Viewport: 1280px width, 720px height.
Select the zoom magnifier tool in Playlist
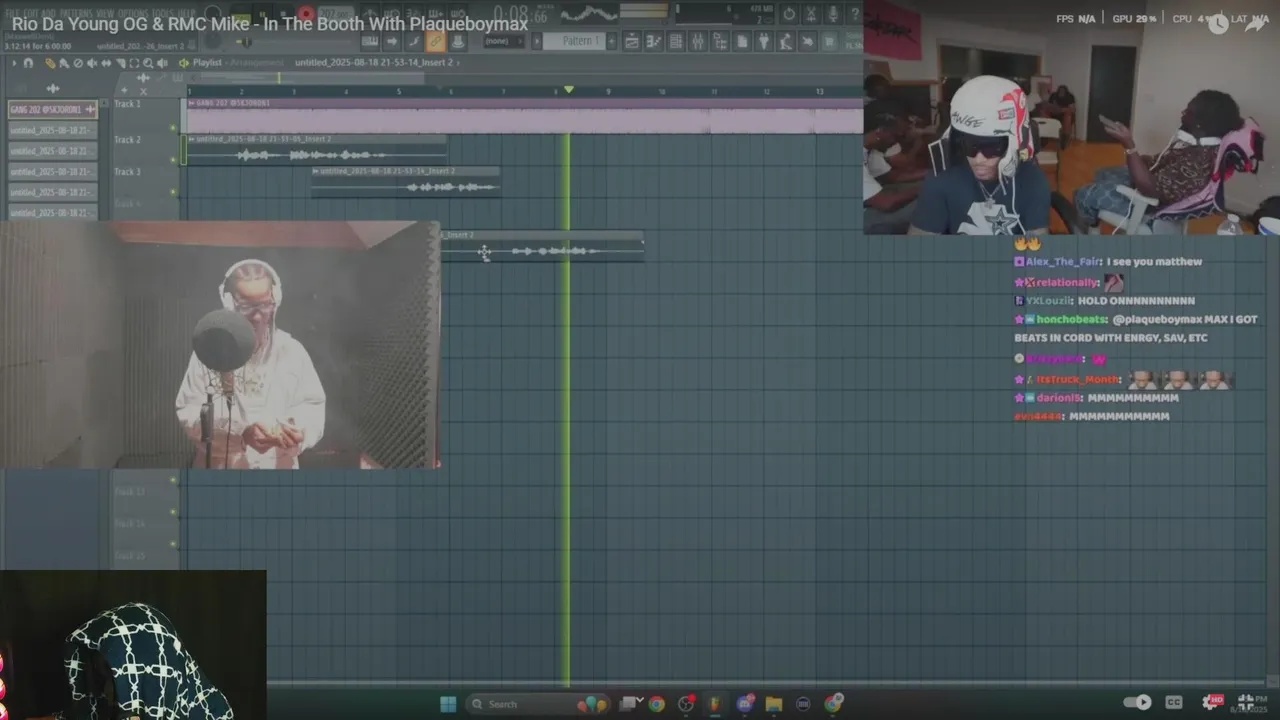point(148,63)
